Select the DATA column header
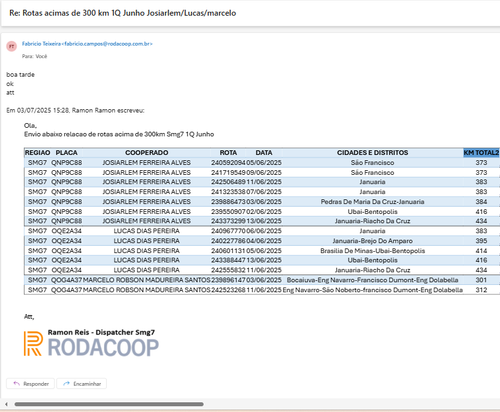This screenshot has height=412, width=500. click(264, 153)
